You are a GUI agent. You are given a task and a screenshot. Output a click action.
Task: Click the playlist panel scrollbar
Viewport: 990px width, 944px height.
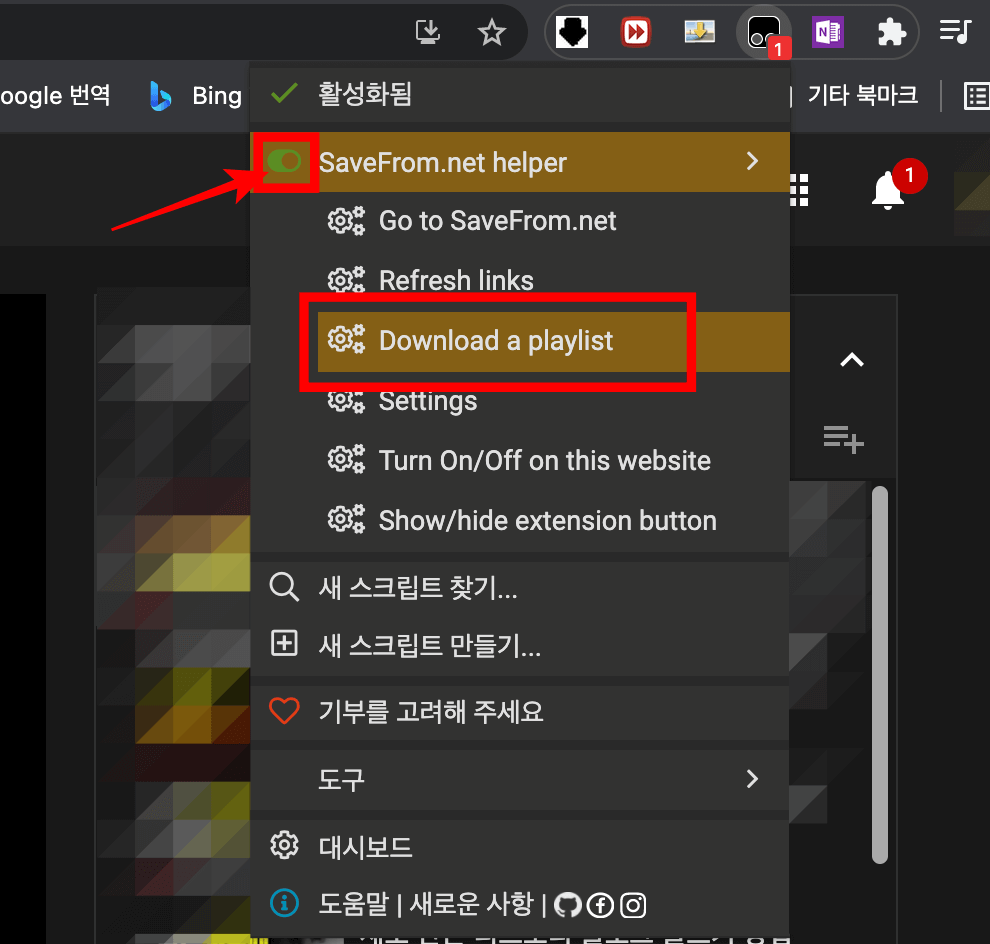coord(880,674)
